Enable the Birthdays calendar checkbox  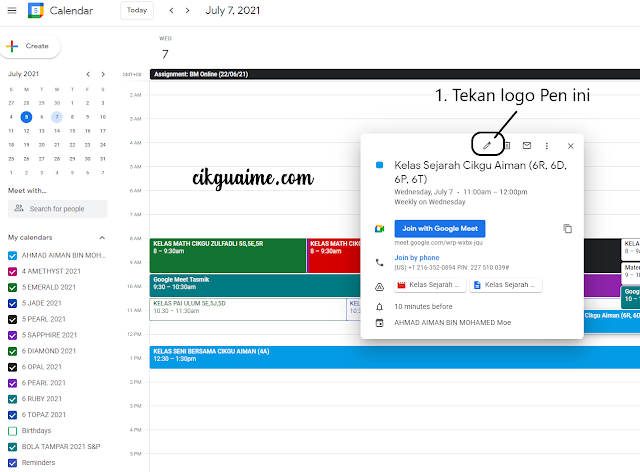pyautogui.click(x=13, y=430)
